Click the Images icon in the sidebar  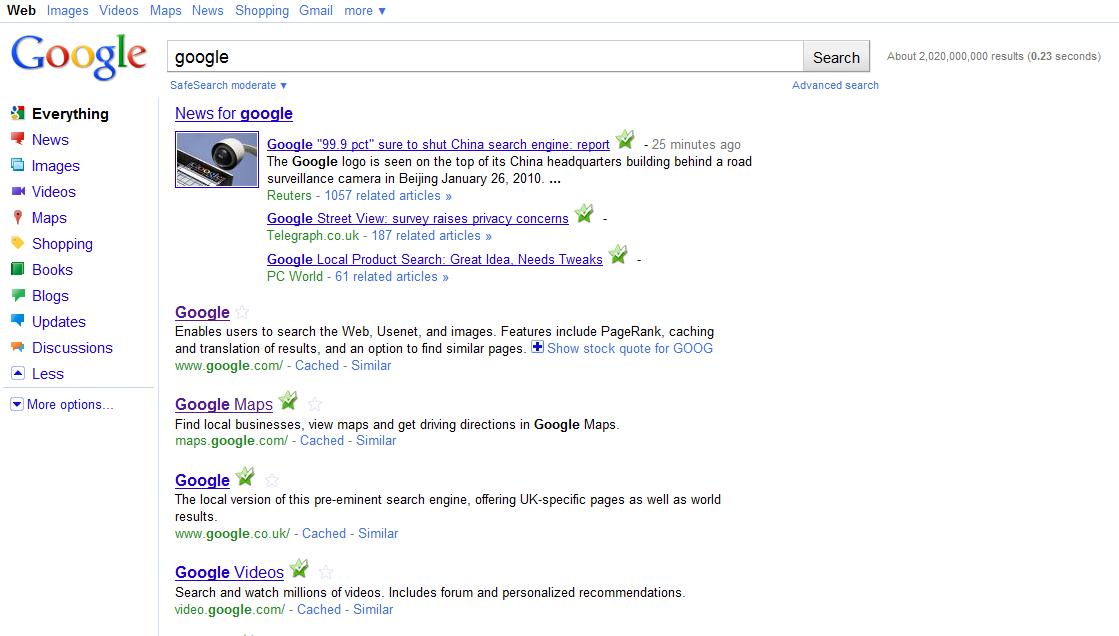[x=18, y=165]
